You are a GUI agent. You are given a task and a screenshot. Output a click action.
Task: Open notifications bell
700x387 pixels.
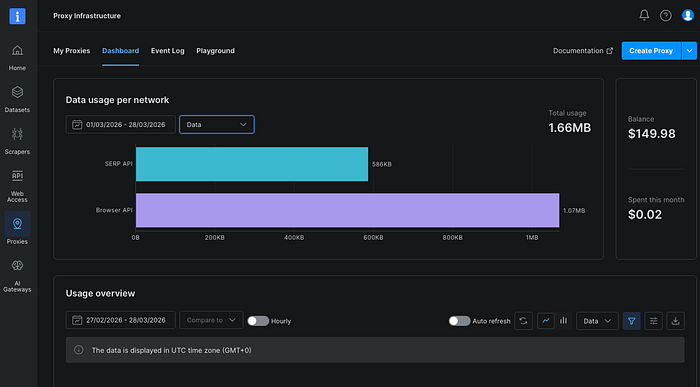coord(644,16)
